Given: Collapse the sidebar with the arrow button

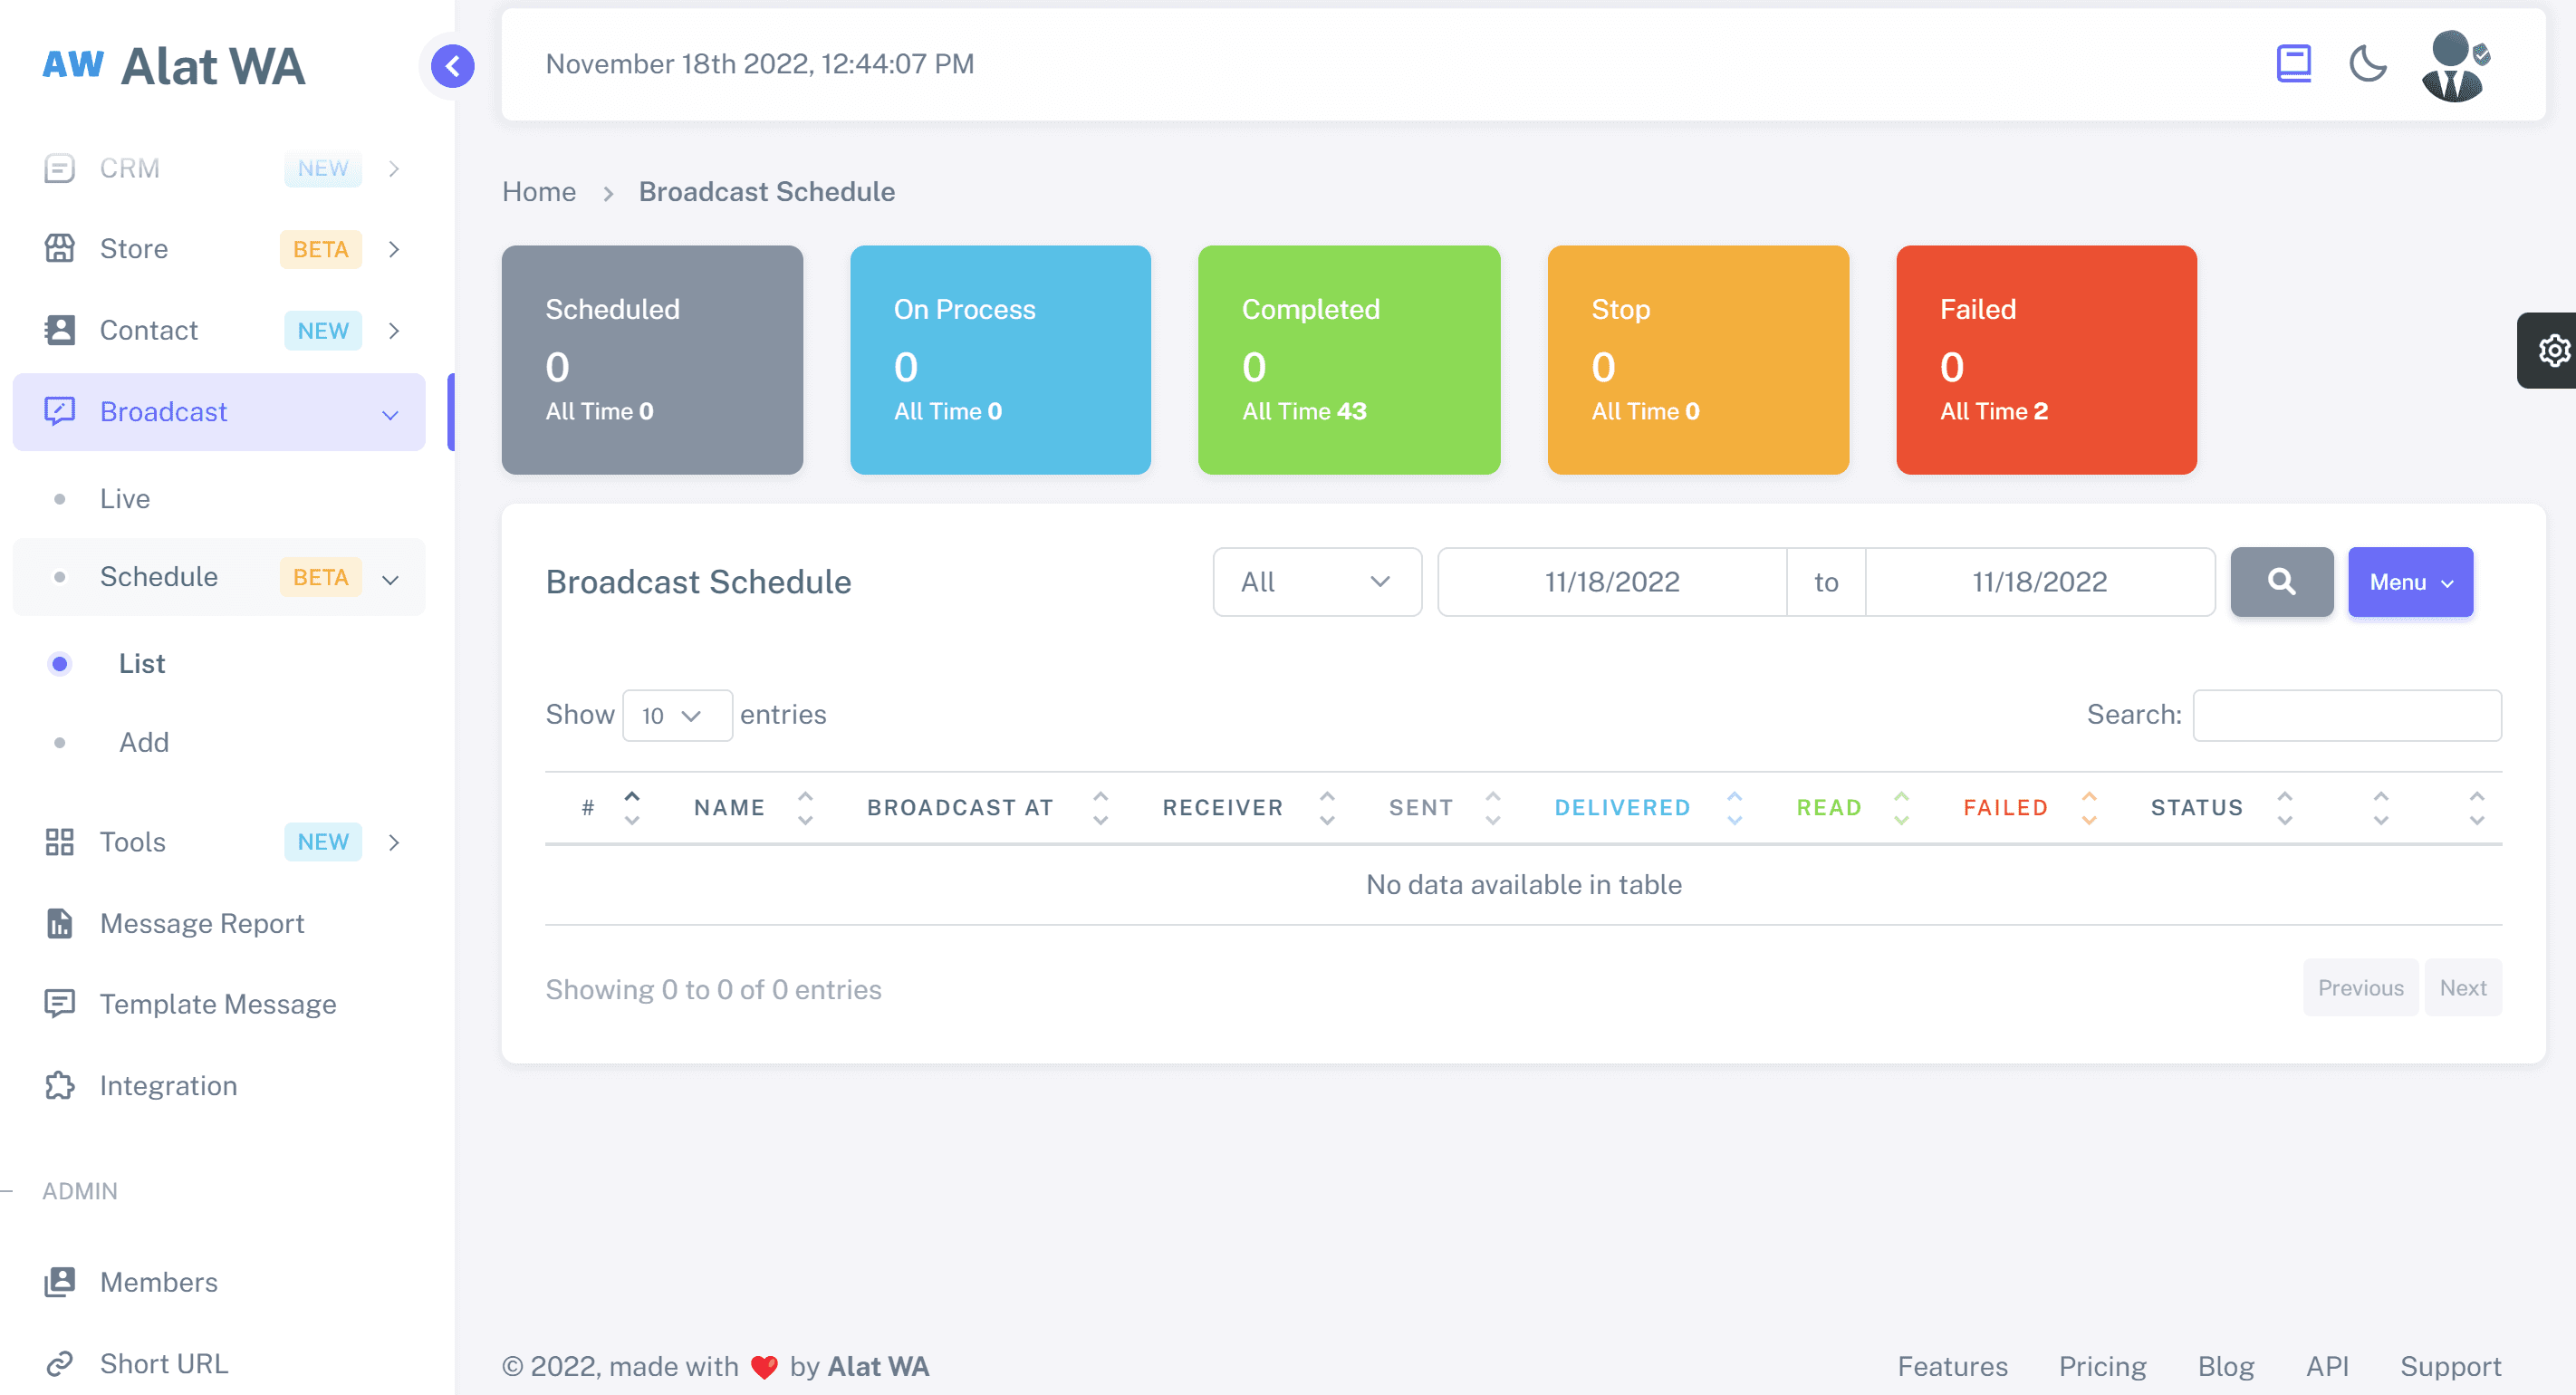Looking at the screenshot, I should (452, 66).
